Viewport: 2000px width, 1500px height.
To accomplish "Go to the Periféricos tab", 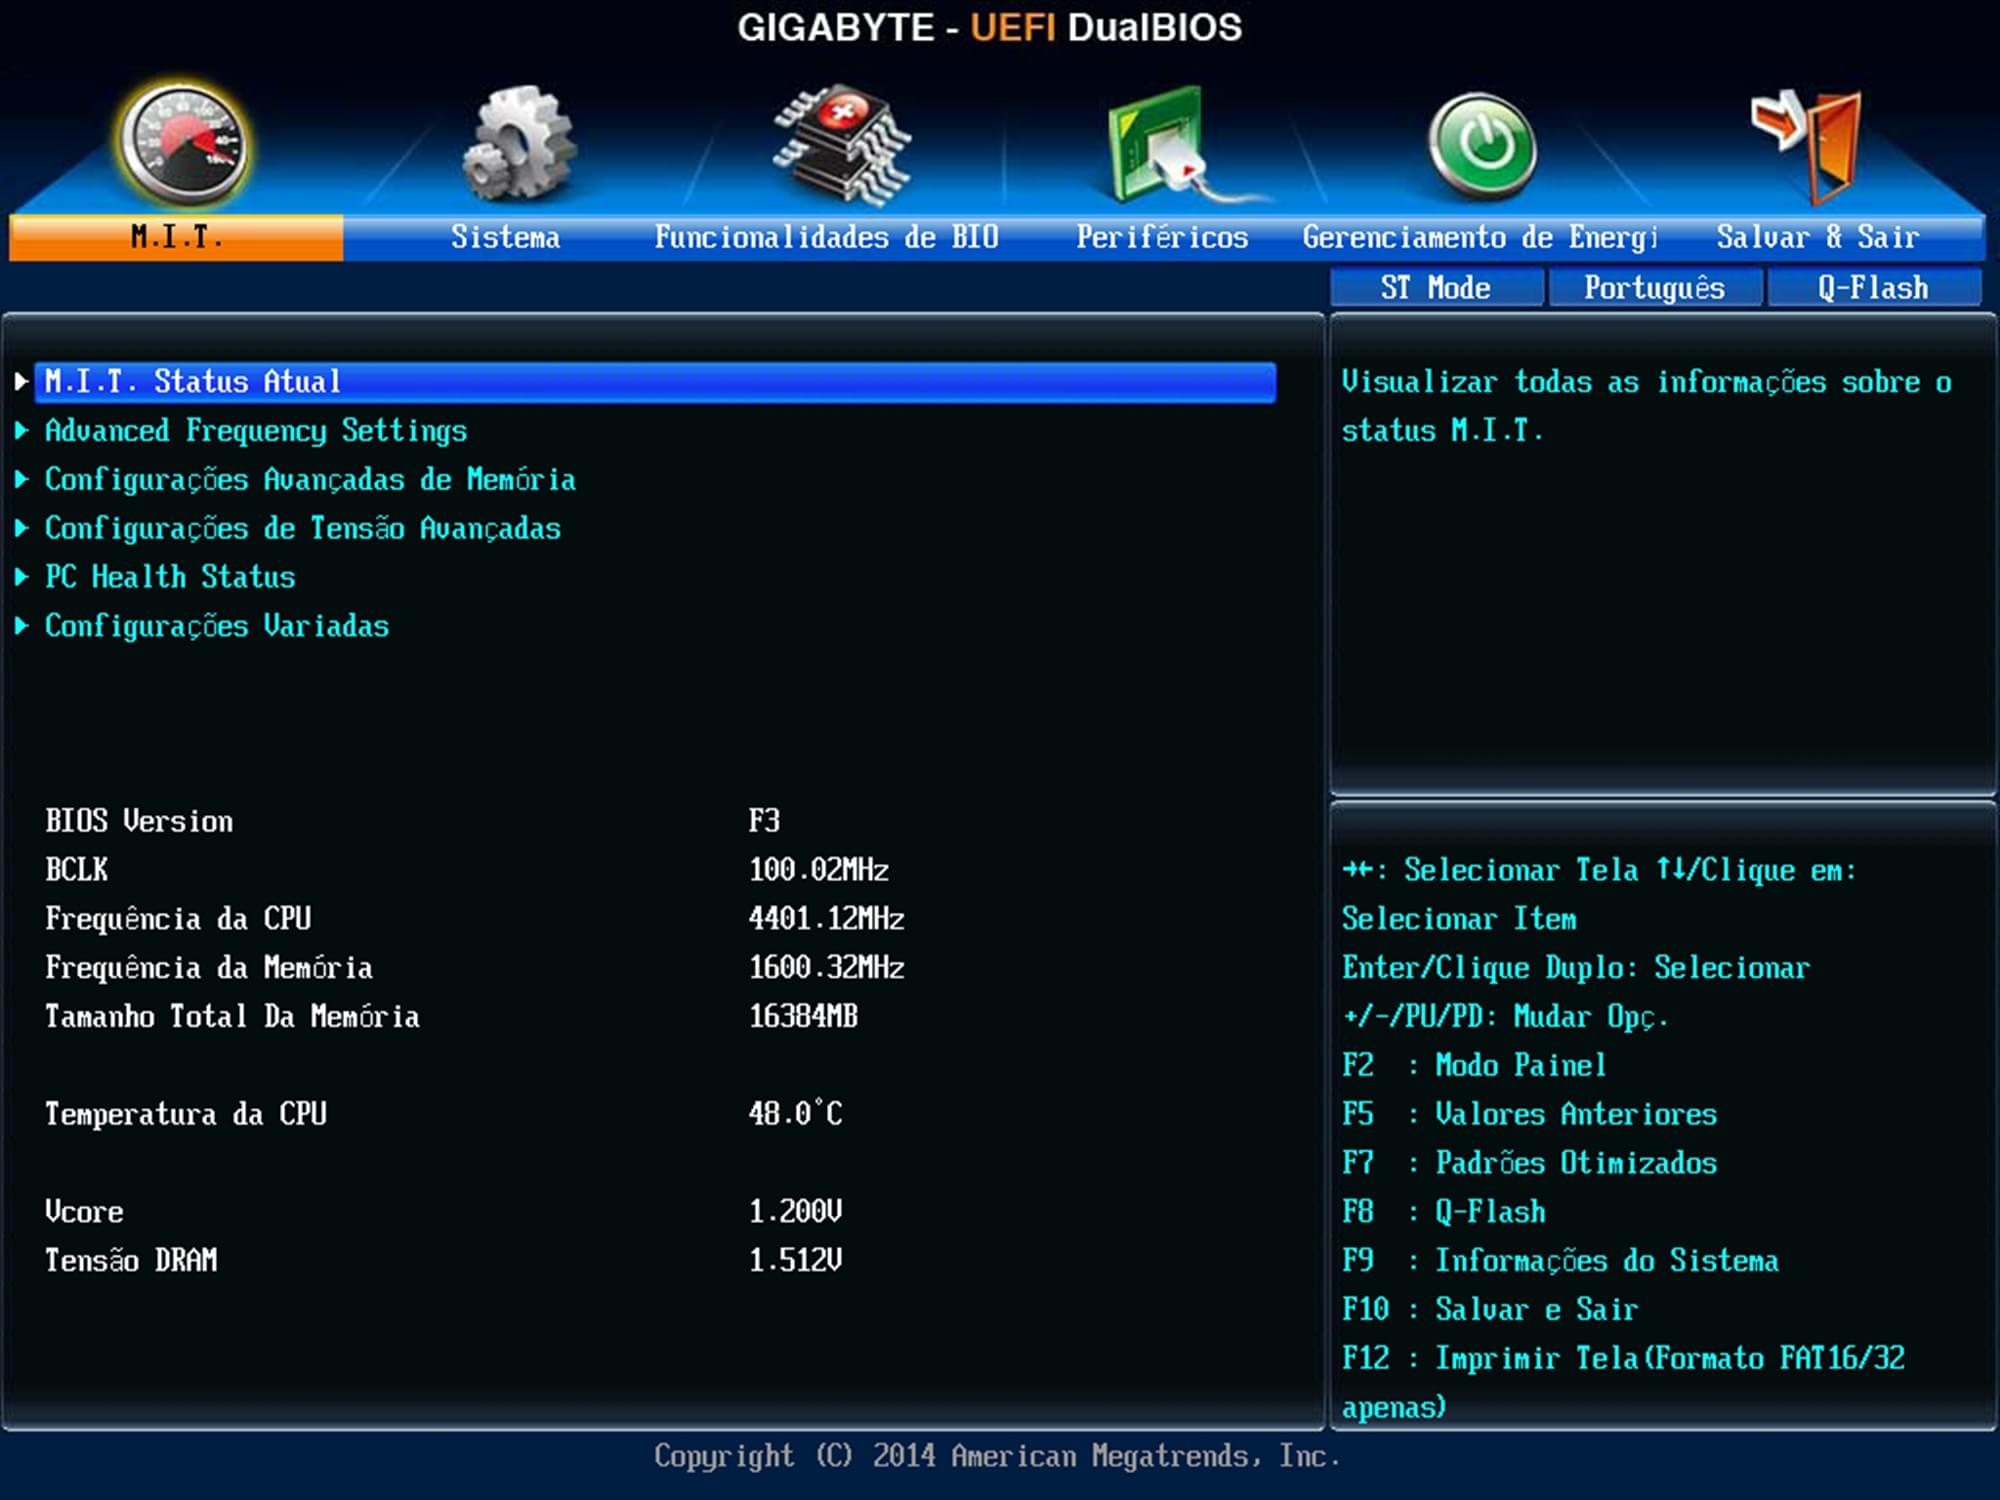I will (1162, 238).
